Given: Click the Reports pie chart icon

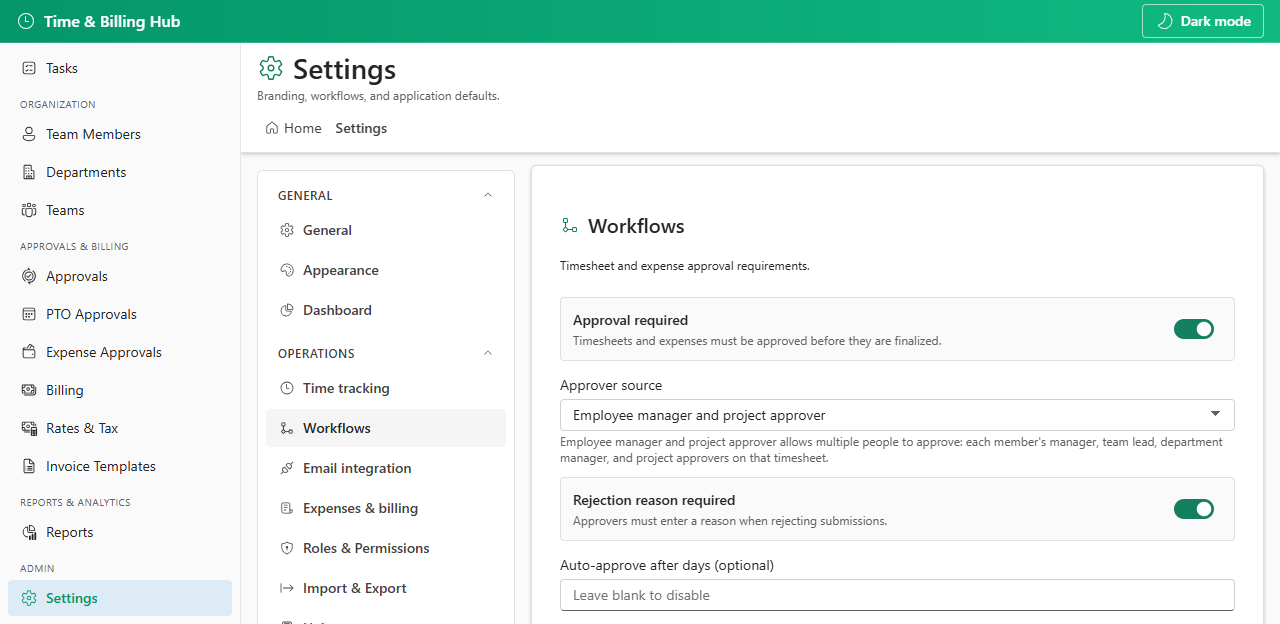Looking at the screenshot, I should (x=29, y=532).
